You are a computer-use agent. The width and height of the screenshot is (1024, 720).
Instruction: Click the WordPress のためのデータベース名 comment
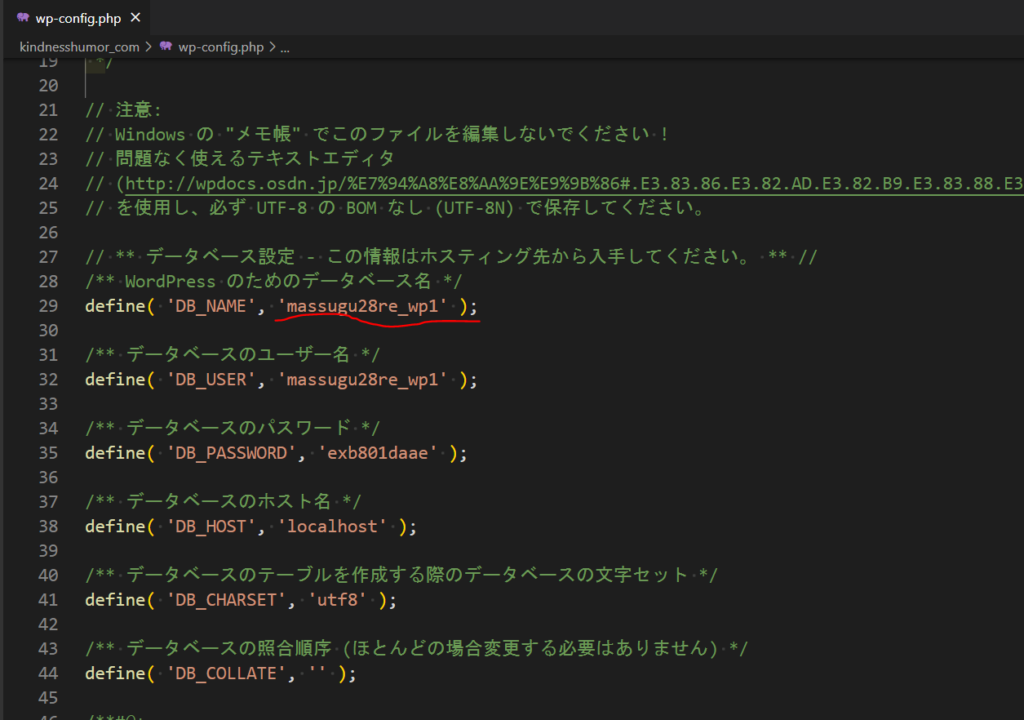[x=274, y=282]
